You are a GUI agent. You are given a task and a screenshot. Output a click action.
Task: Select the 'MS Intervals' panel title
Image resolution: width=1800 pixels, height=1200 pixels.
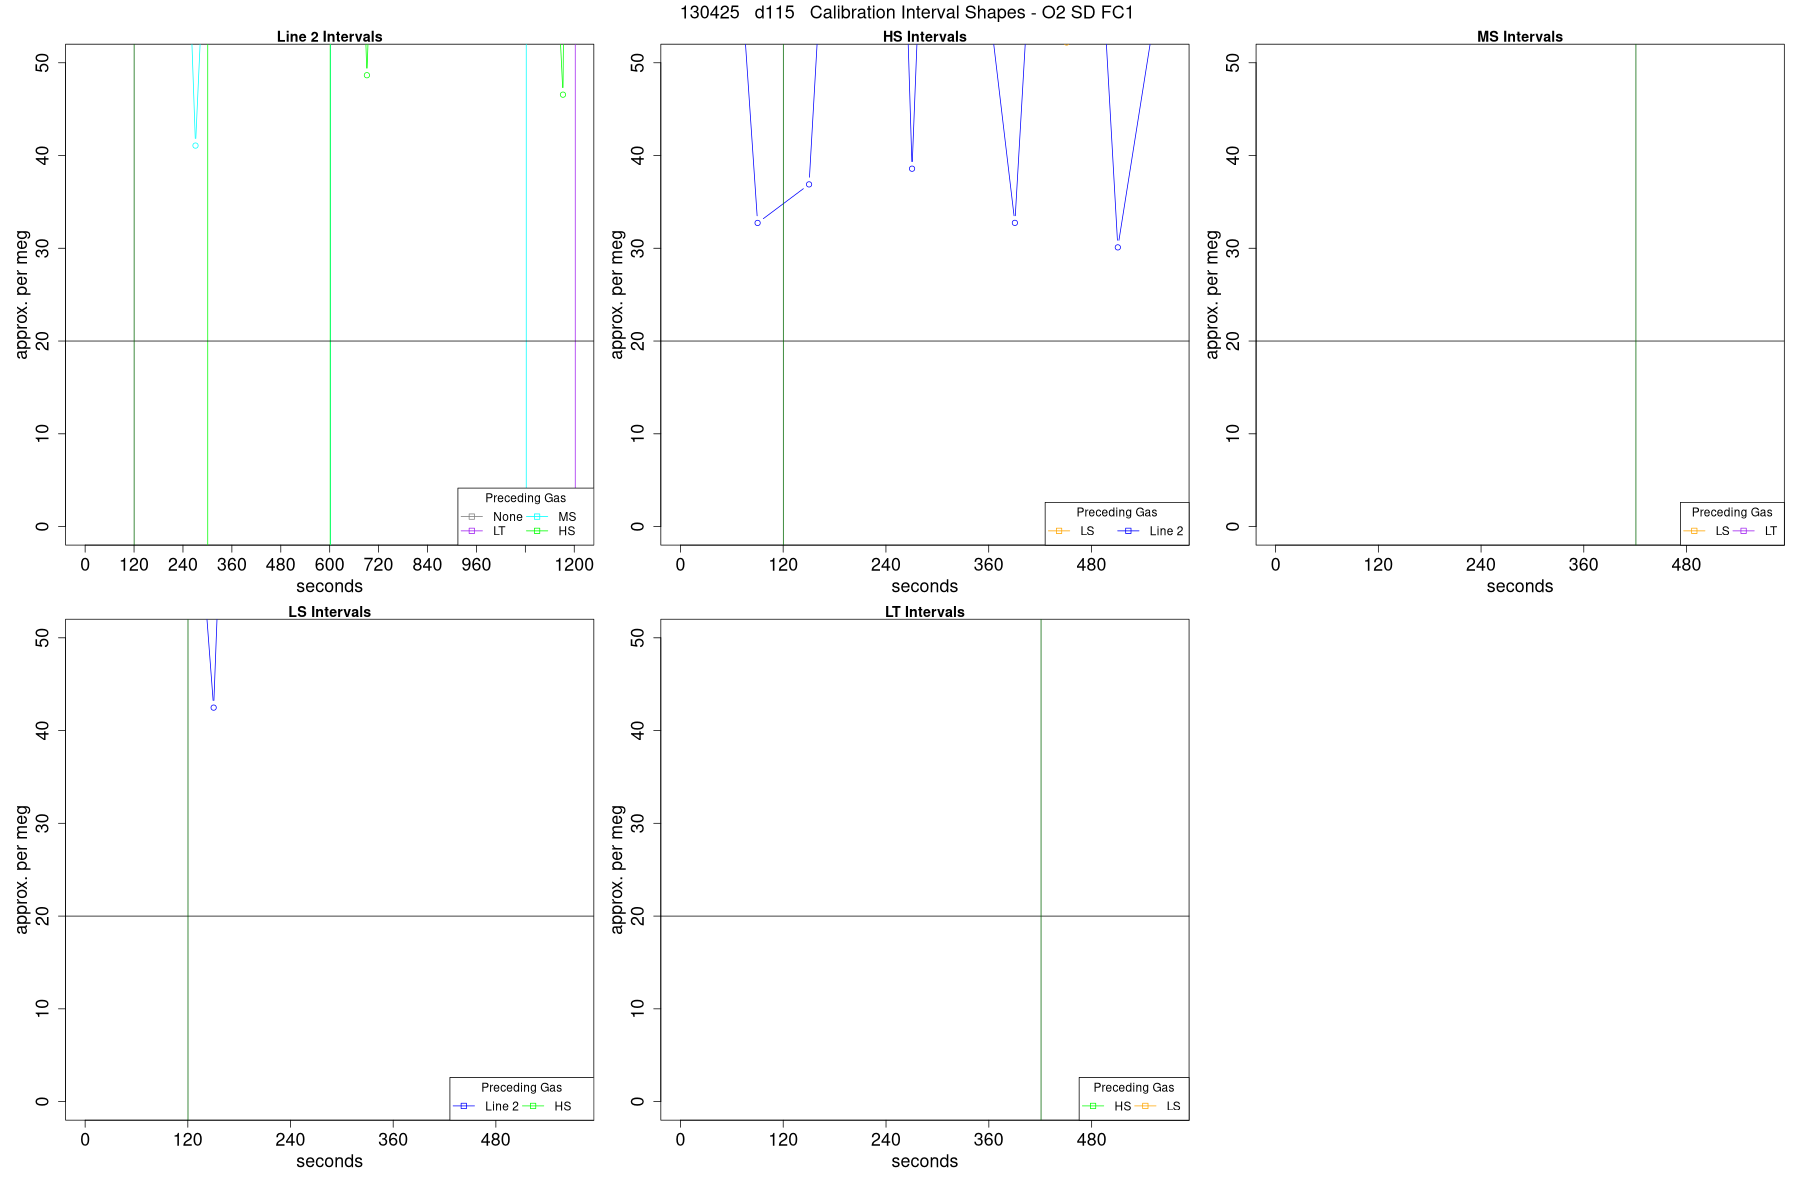(1519, 37)
